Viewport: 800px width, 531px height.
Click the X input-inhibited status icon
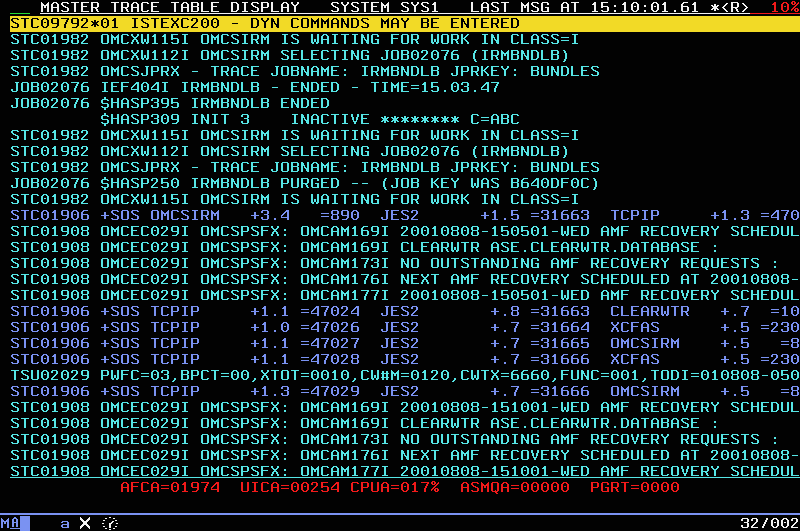(x=85, y=523)
